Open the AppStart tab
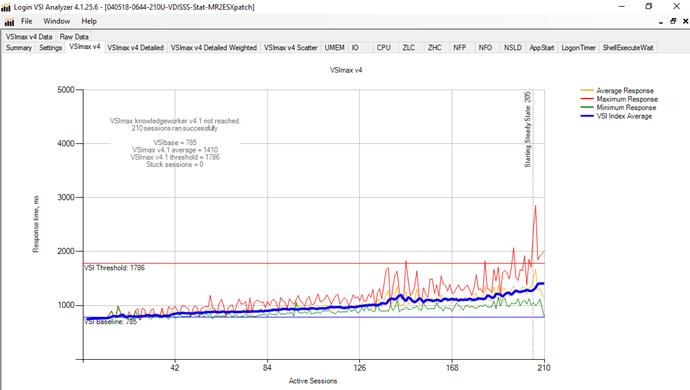 pyautogui.click(x=542, y=48)
